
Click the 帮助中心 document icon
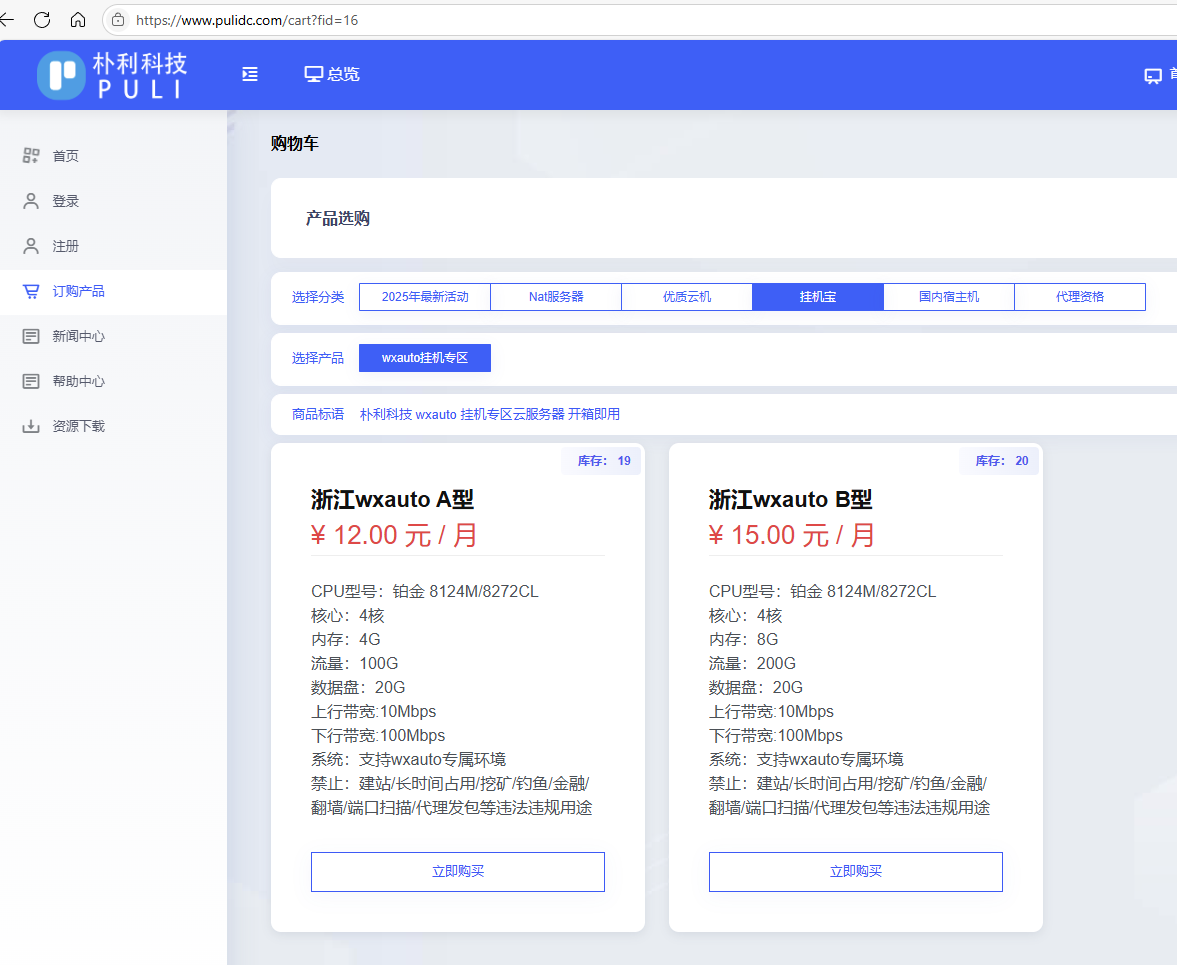[31, 381]
